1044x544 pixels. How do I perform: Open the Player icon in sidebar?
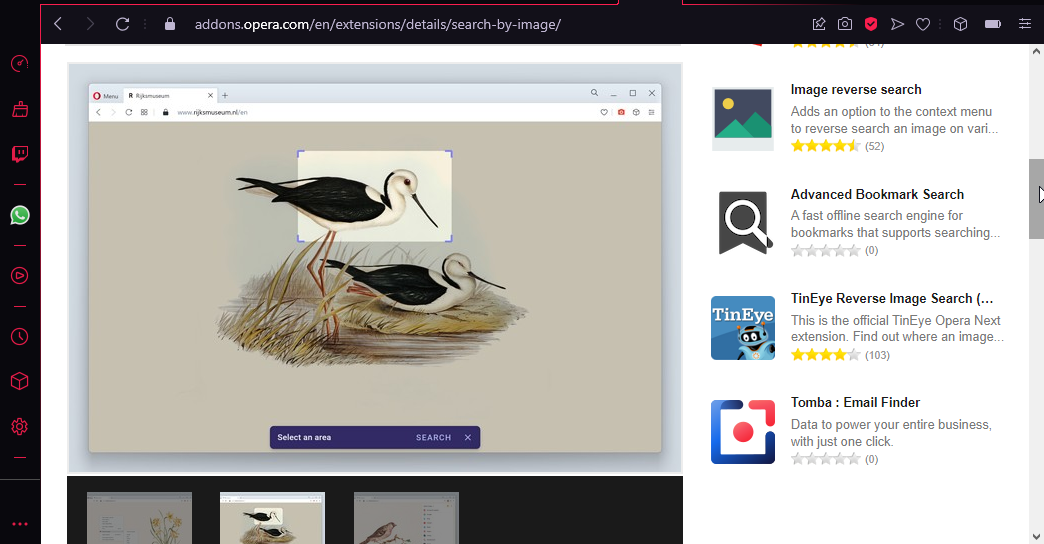click(19, 275)
